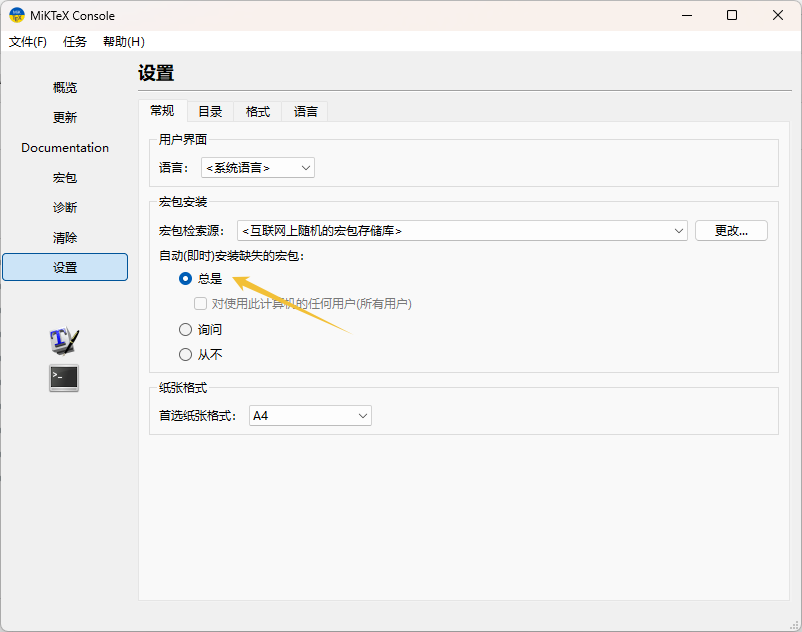Select the 总是 (Always) radio button
The height and width of the screenshot is (632, 802).
tap(185, 279)
